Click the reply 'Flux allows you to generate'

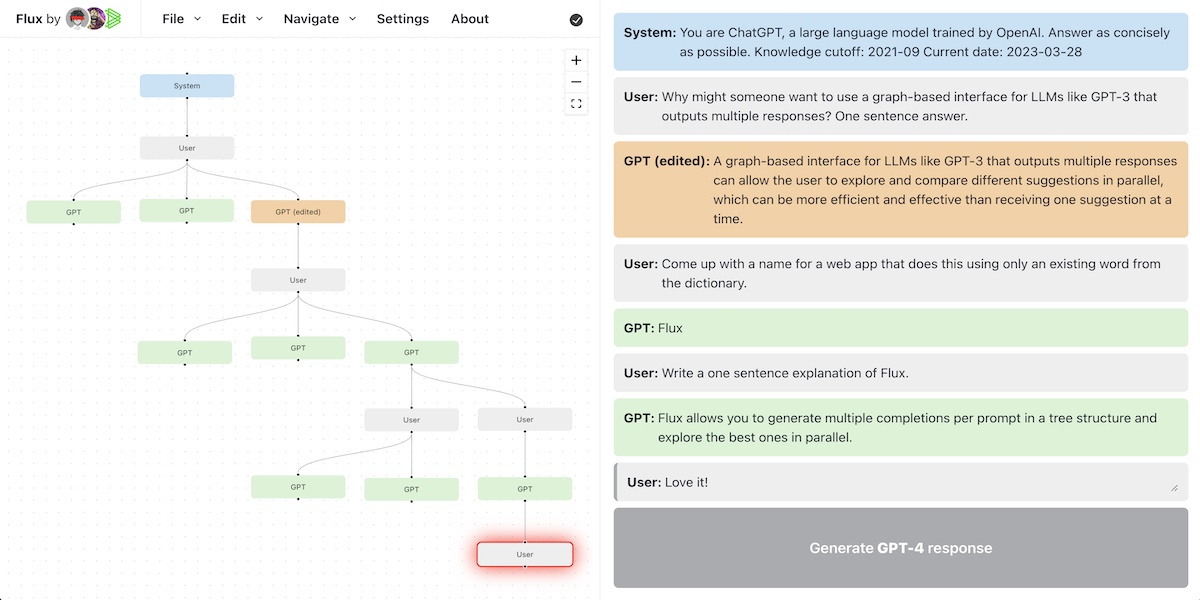pyautogui.click(x=901, y=428)
